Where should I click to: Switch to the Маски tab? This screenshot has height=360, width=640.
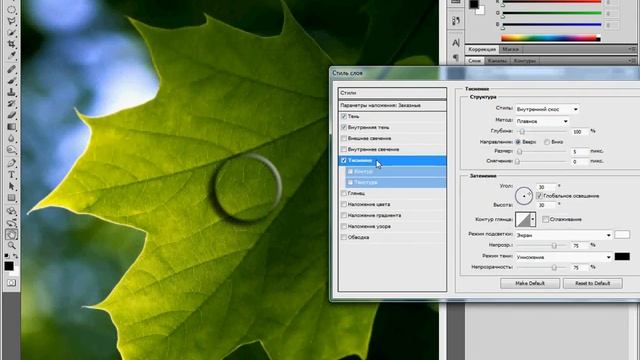pyautogui.click(x=510, y=49)
